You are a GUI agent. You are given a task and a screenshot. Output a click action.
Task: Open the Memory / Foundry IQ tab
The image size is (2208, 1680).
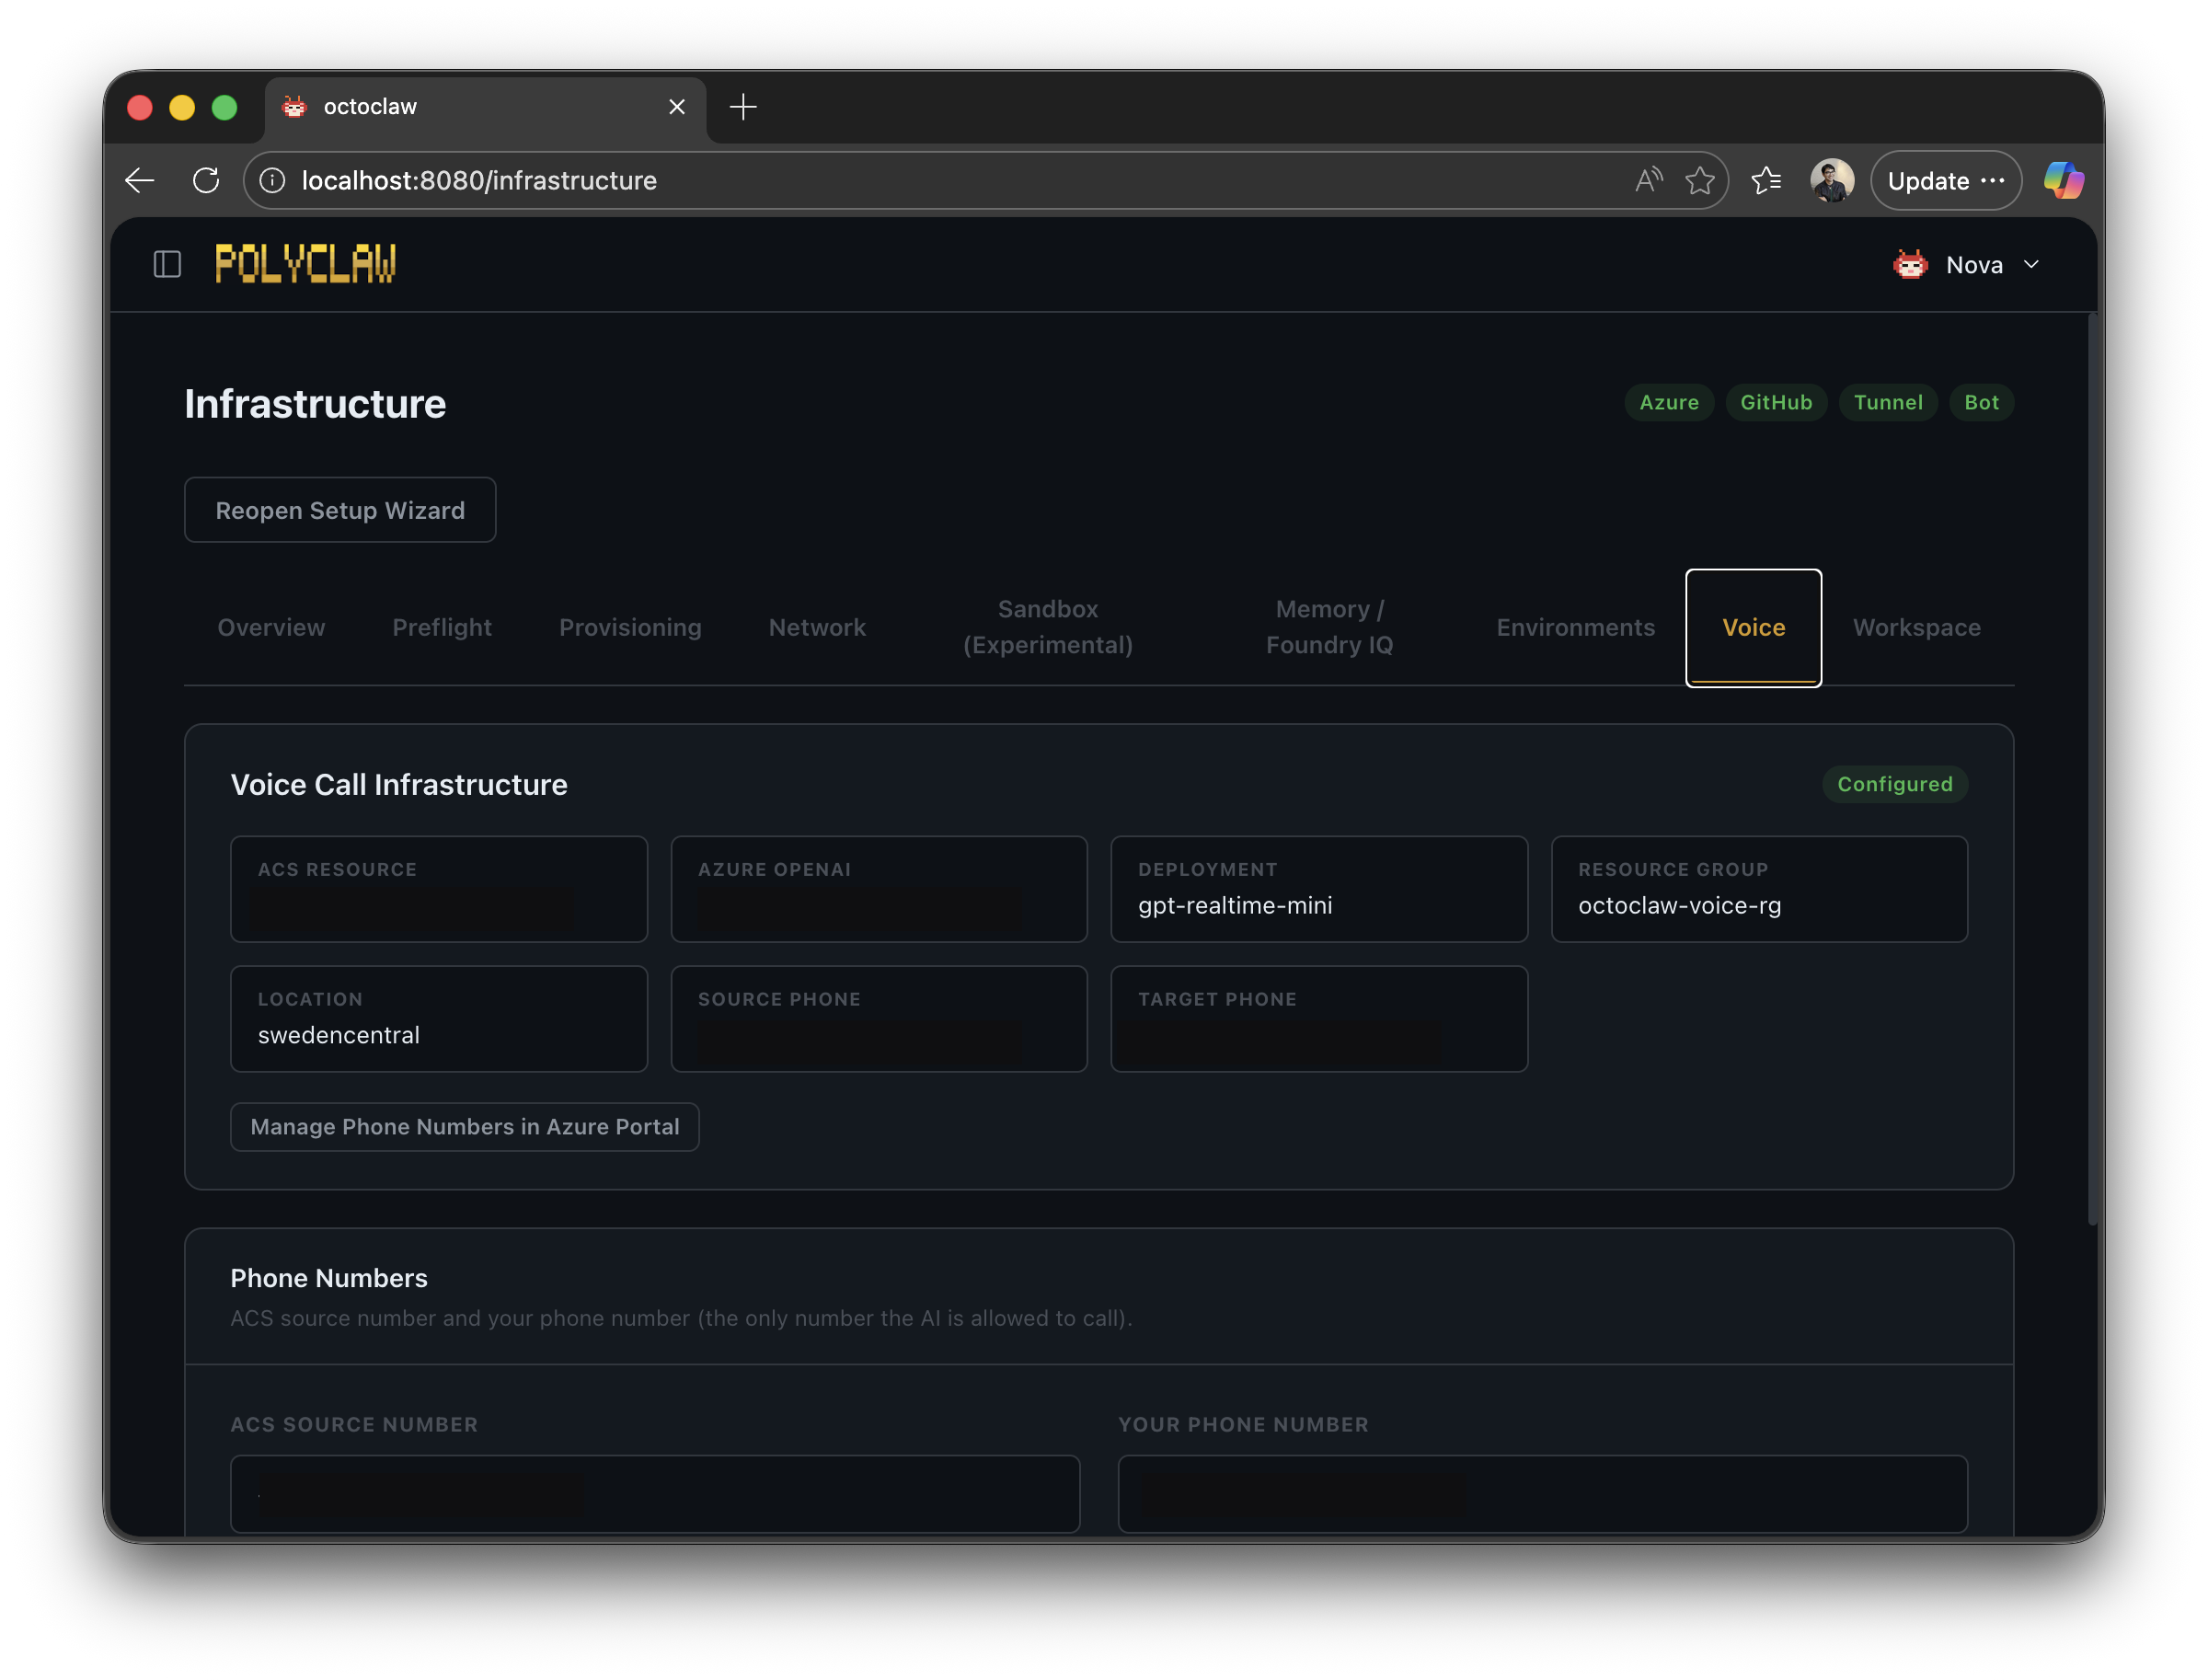pos(1329,627)
